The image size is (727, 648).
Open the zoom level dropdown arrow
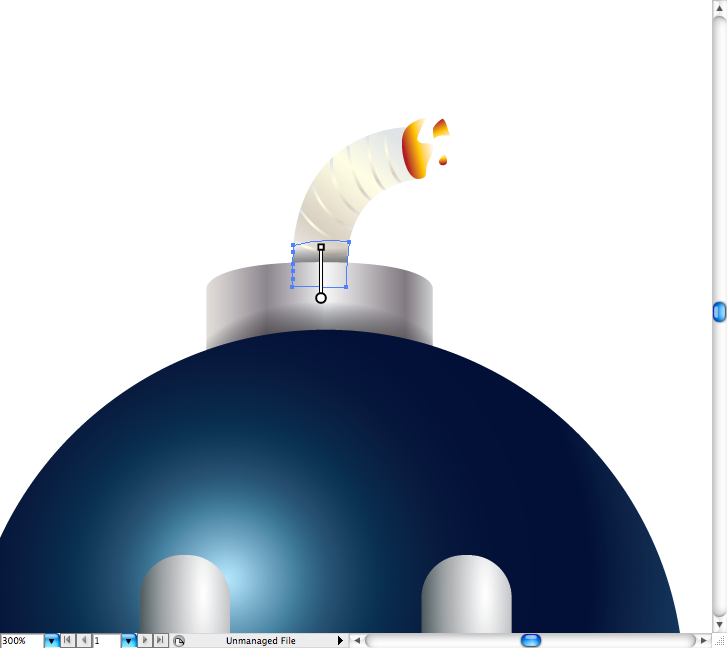pos(51,640)
